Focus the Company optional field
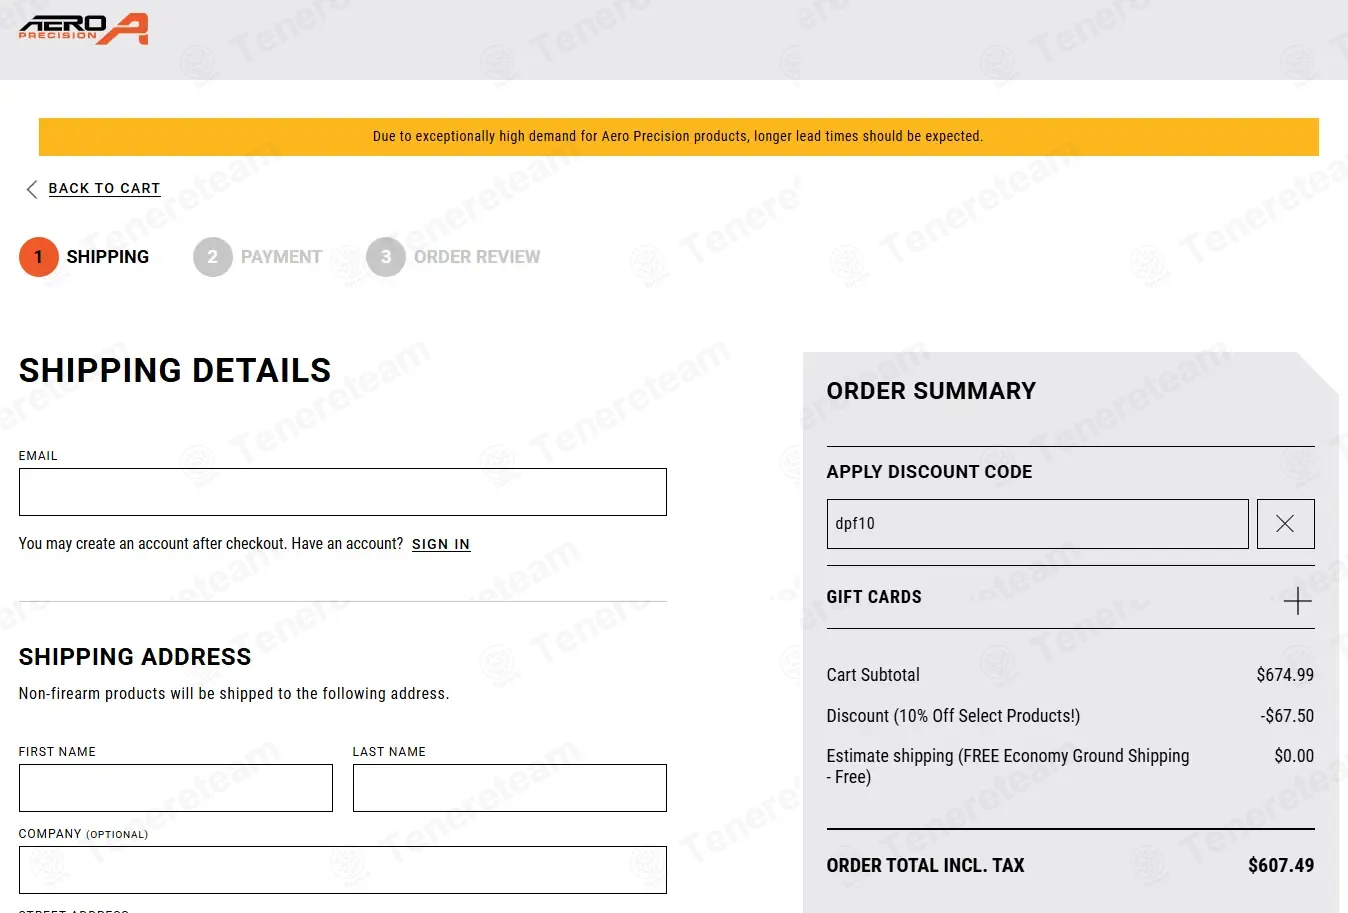Image resolution: width=1348 pixels, height=913 pixels. click(343, 870)
